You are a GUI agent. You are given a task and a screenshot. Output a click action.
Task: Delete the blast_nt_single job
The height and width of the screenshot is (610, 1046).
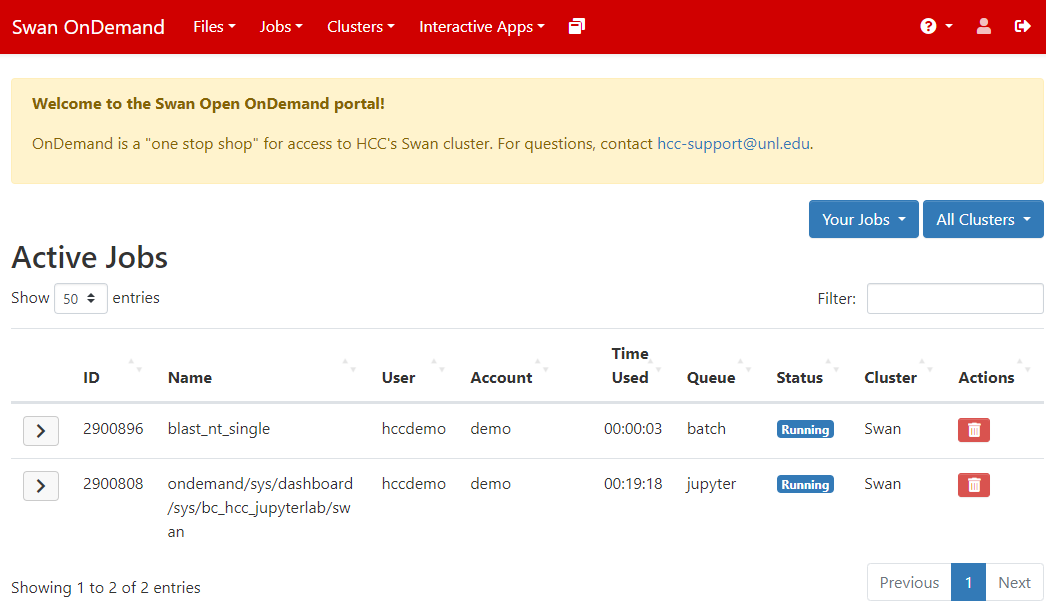coord(973,430)
